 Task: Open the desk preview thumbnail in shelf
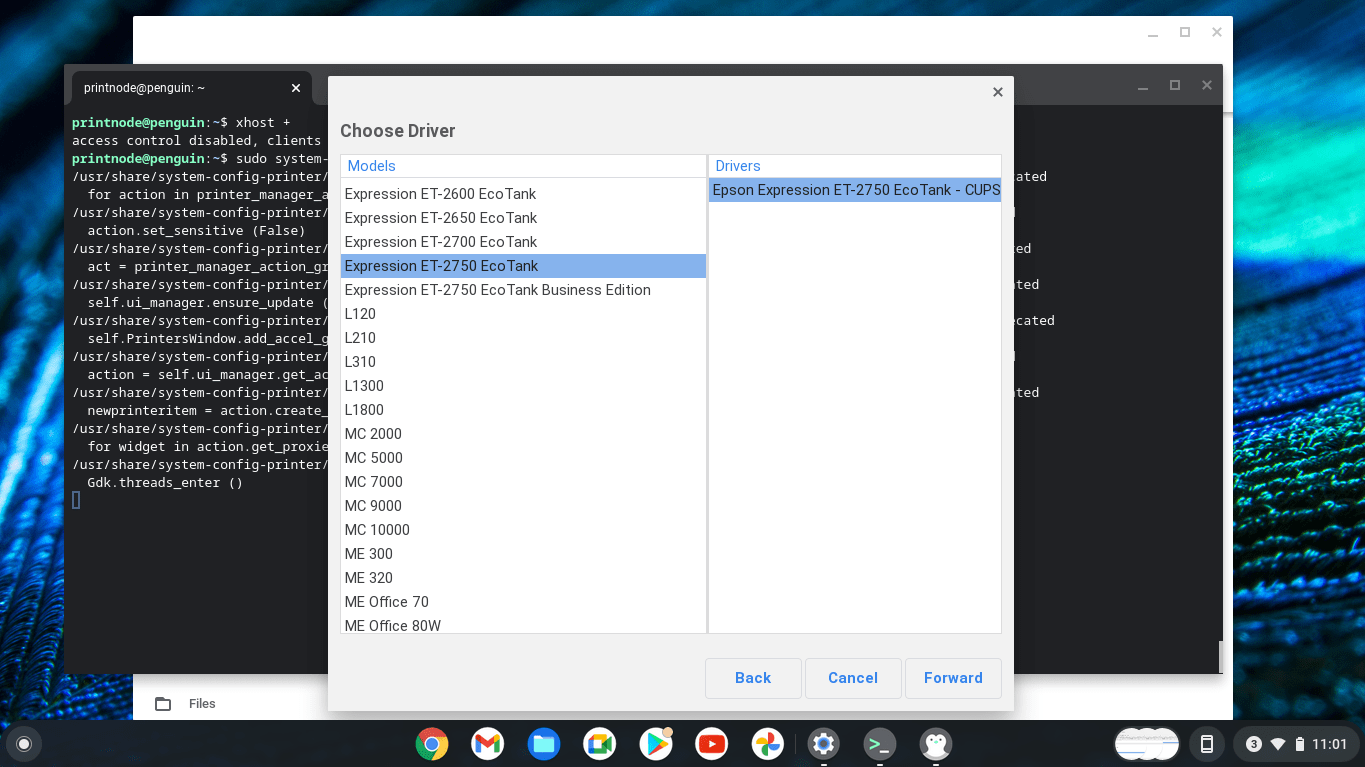(x=1147, y=744)
